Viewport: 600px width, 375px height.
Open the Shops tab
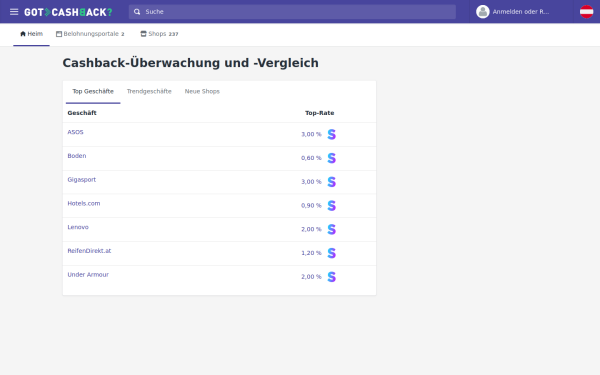[159, 34]
